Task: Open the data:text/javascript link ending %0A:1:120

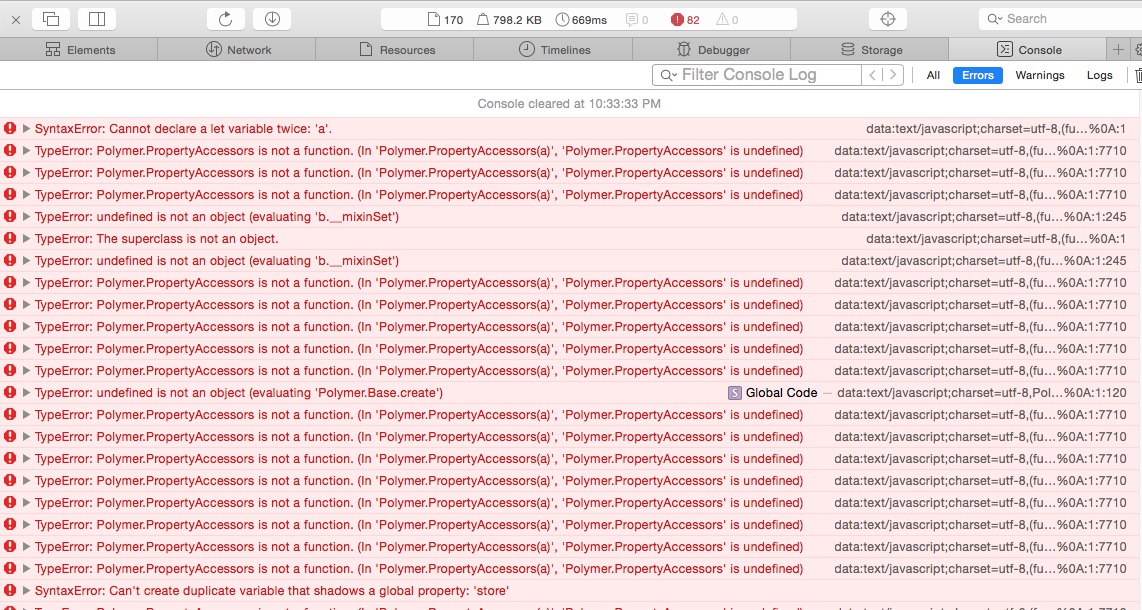Action: tap(982, 392)
